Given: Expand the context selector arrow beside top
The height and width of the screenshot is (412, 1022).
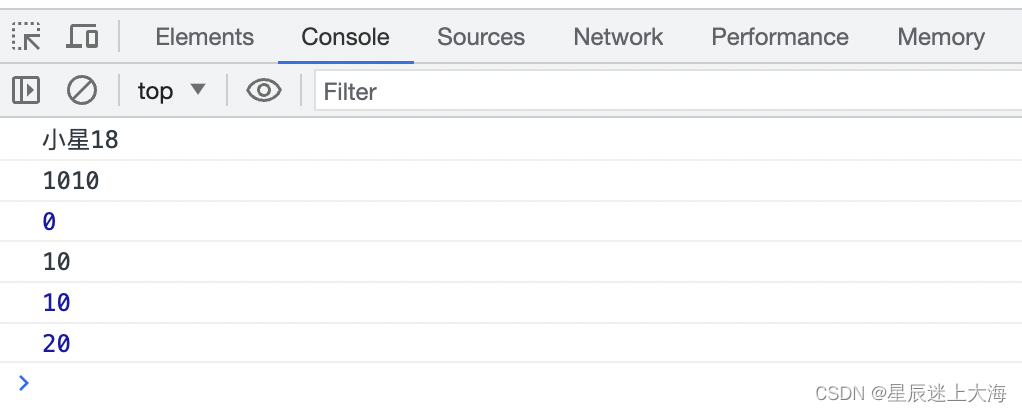Looking at the screenshot, I should click(197, 89).
